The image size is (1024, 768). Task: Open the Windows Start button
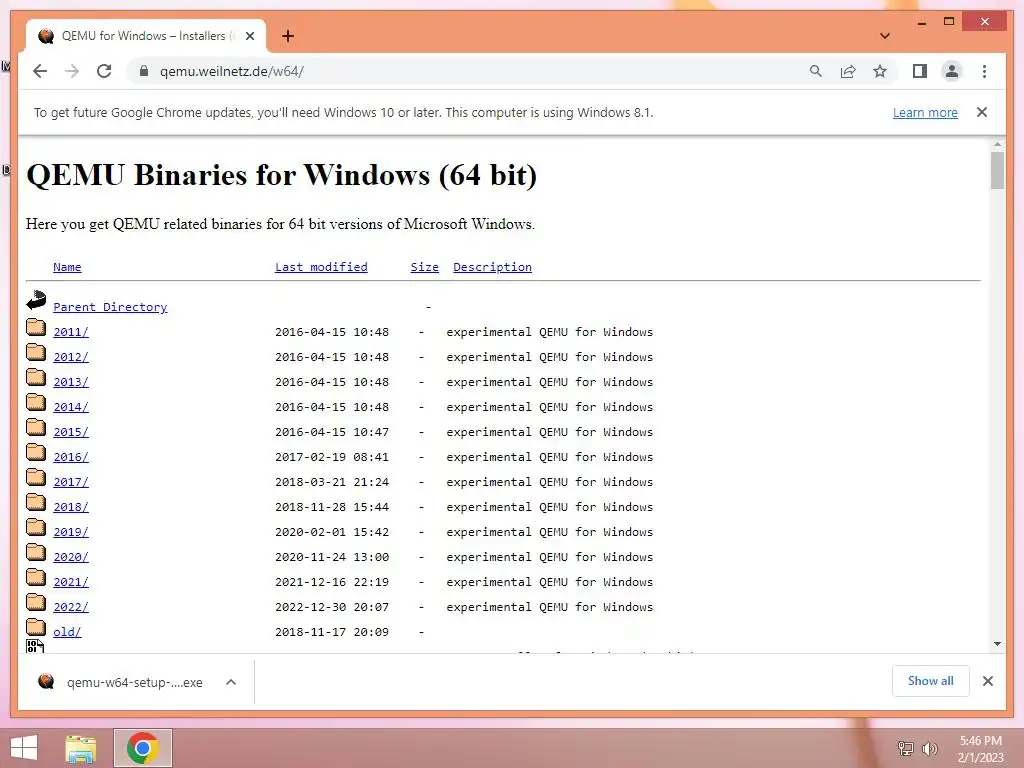point(24,748)
